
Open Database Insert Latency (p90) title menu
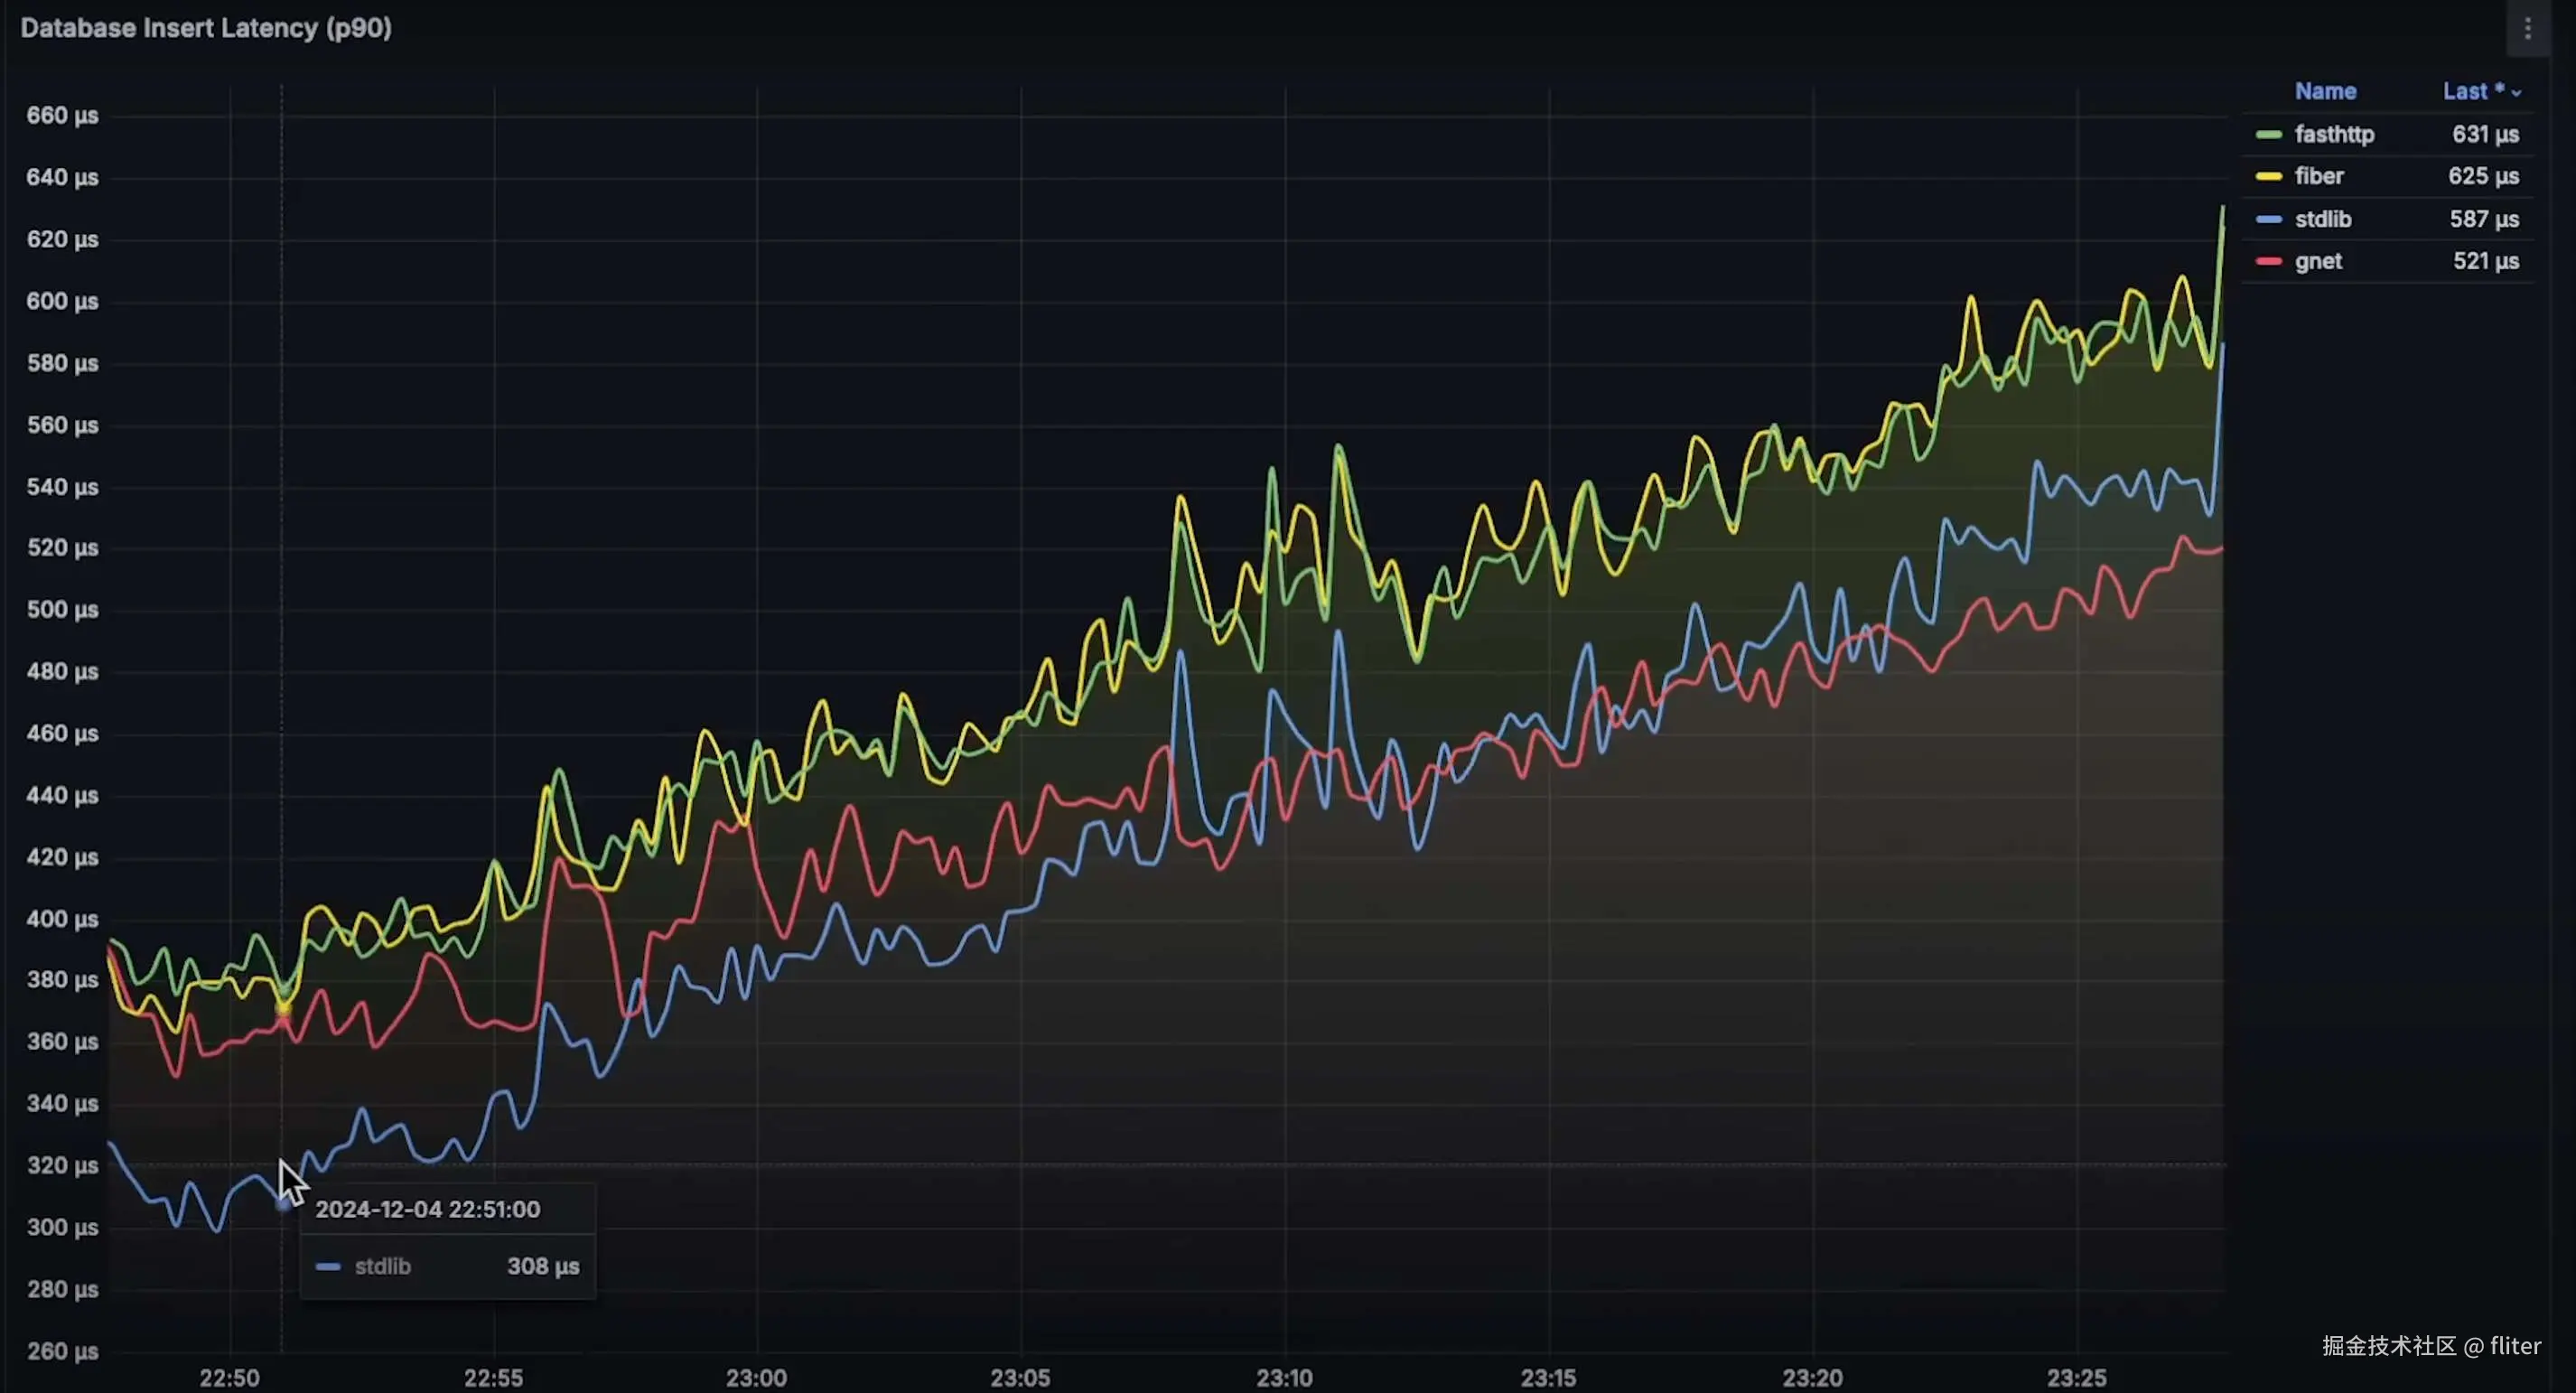pos(206,28)
